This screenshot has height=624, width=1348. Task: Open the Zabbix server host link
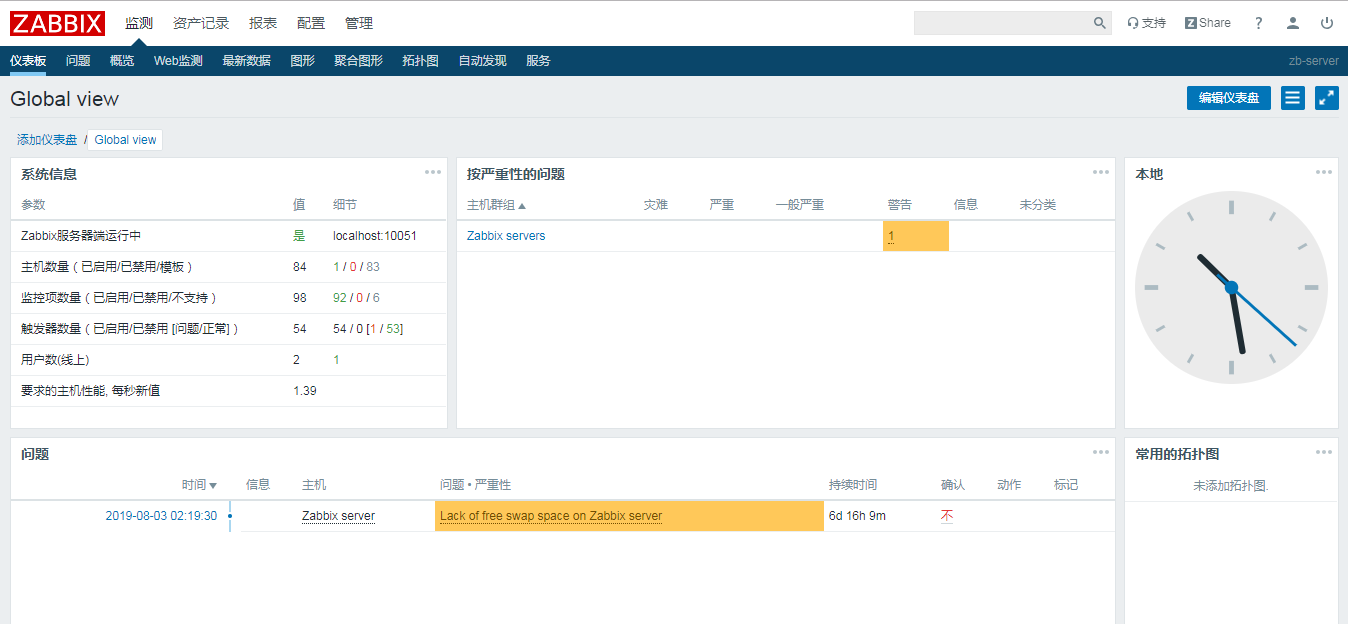tap(338, 516)
